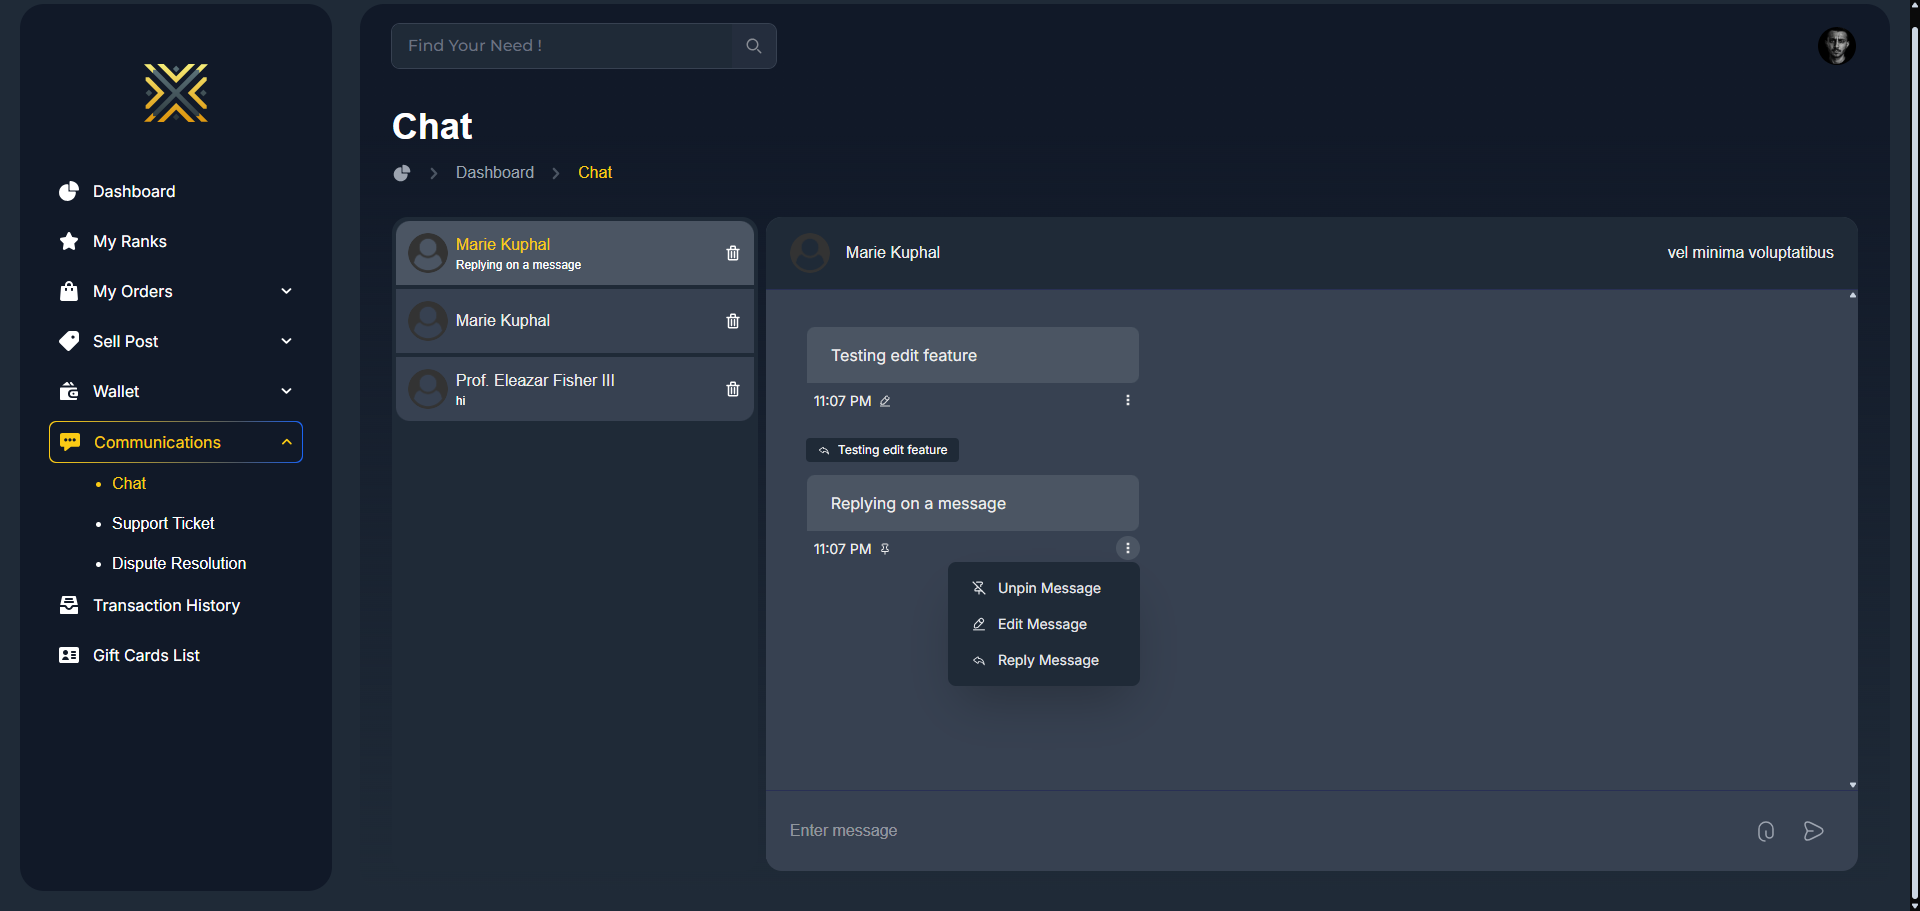Open options for 'Testing edit feature' message

pos(1127,400)
